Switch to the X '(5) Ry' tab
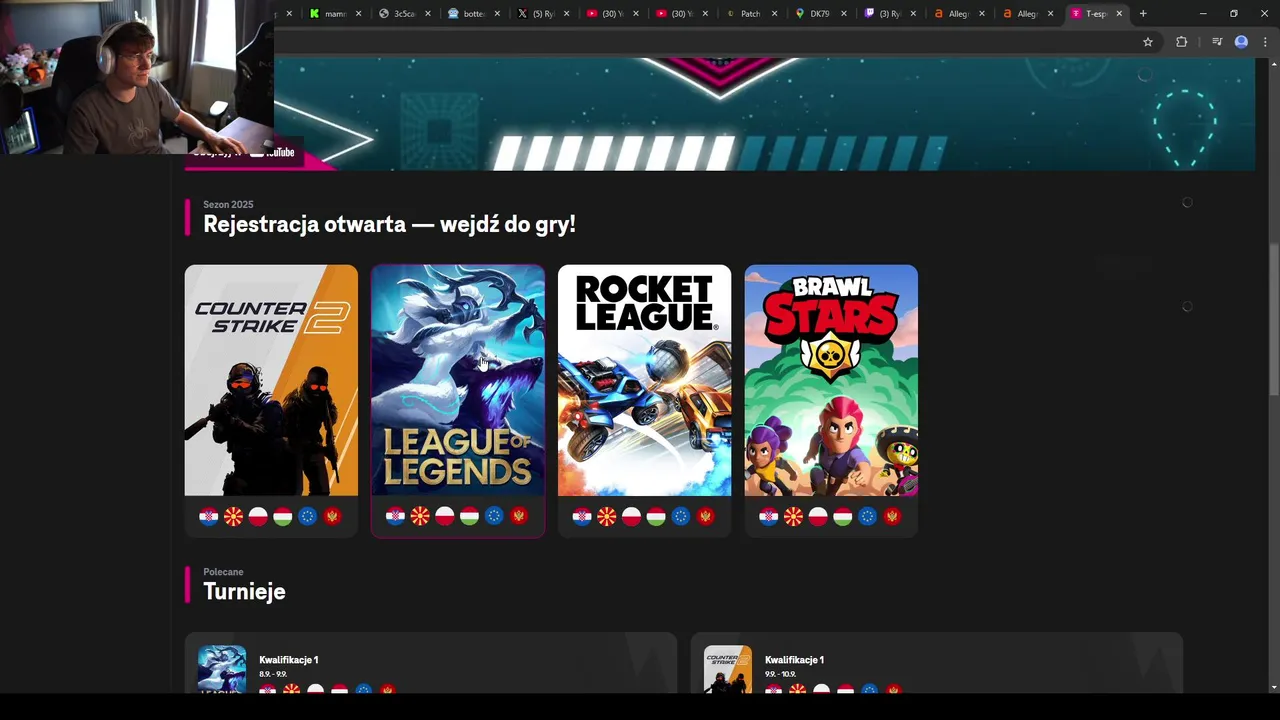 [543, 13]
